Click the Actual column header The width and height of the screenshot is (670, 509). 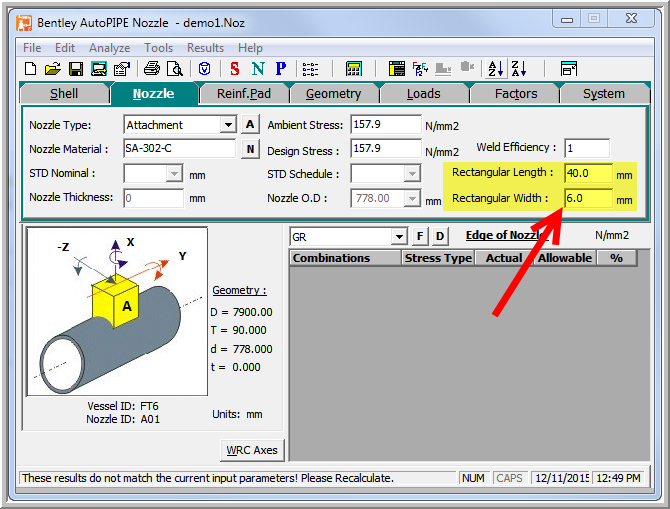504,258
